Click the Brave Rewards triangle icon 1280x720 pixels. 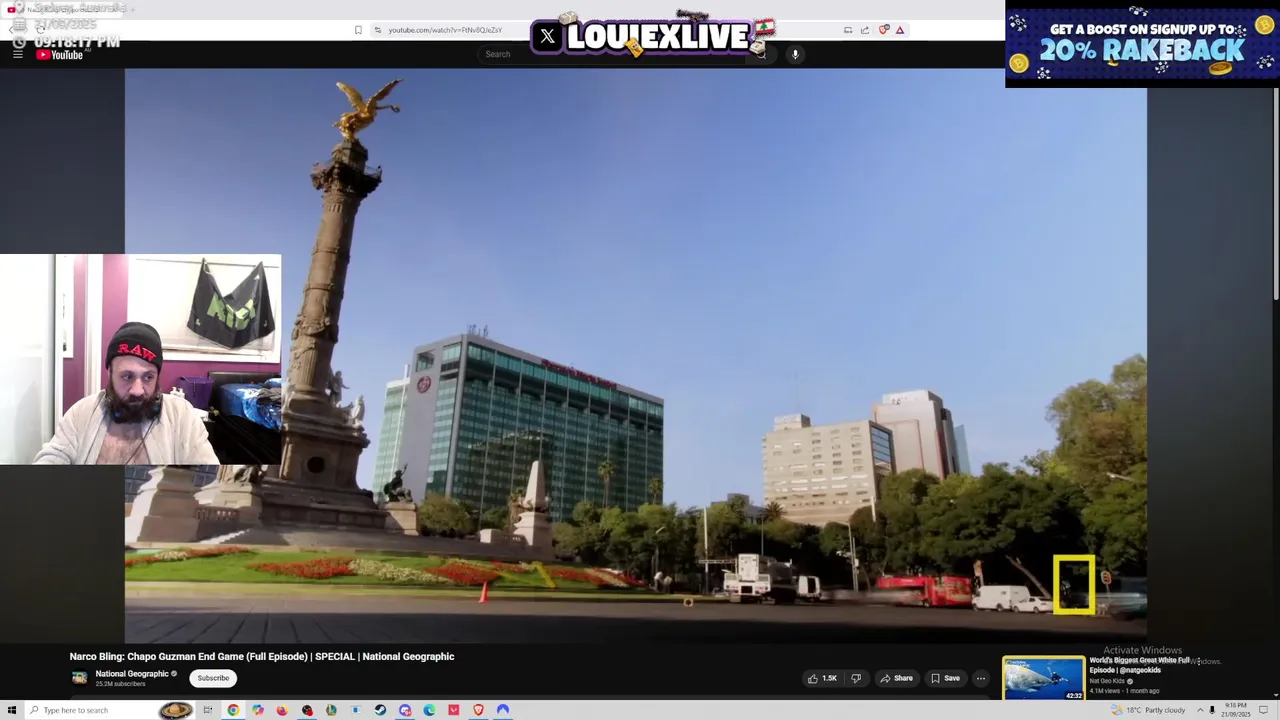click(x=900, y=30)
